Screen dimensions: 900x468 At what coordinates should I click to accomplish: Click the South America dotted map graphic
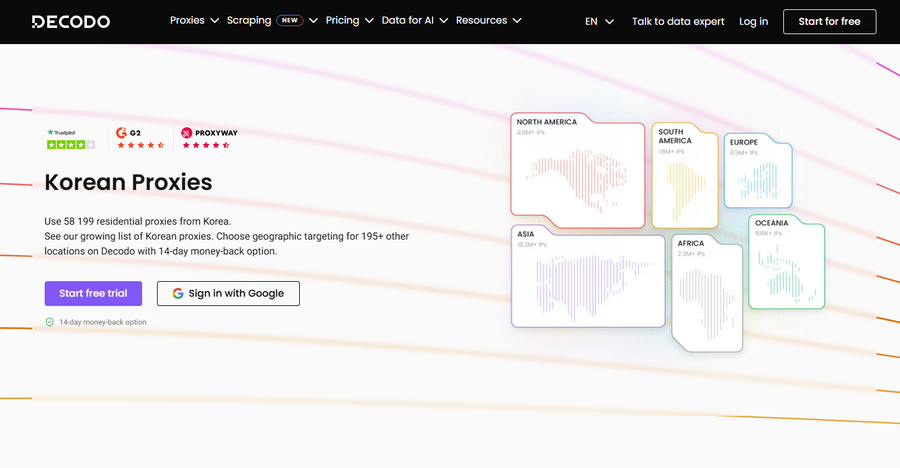click(685, 191)
